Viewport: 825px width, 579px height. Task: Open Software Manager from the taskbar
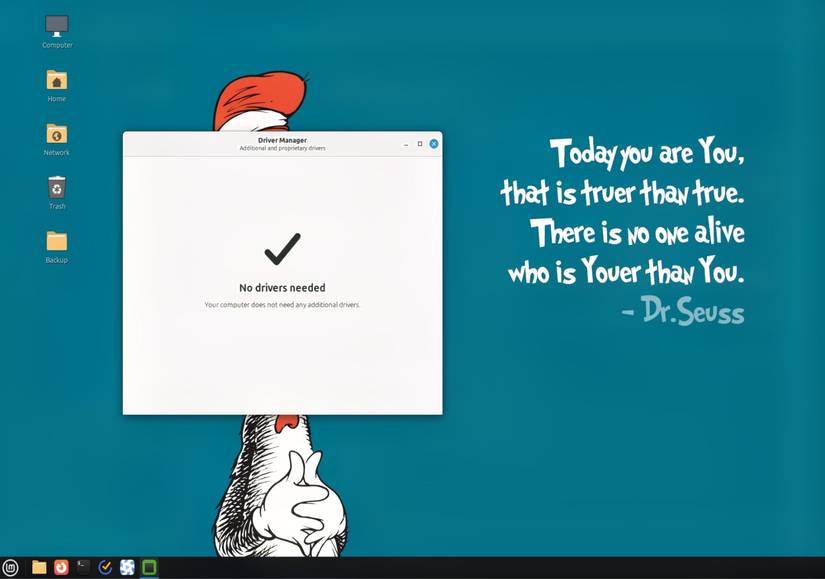(x=127, y=567)
